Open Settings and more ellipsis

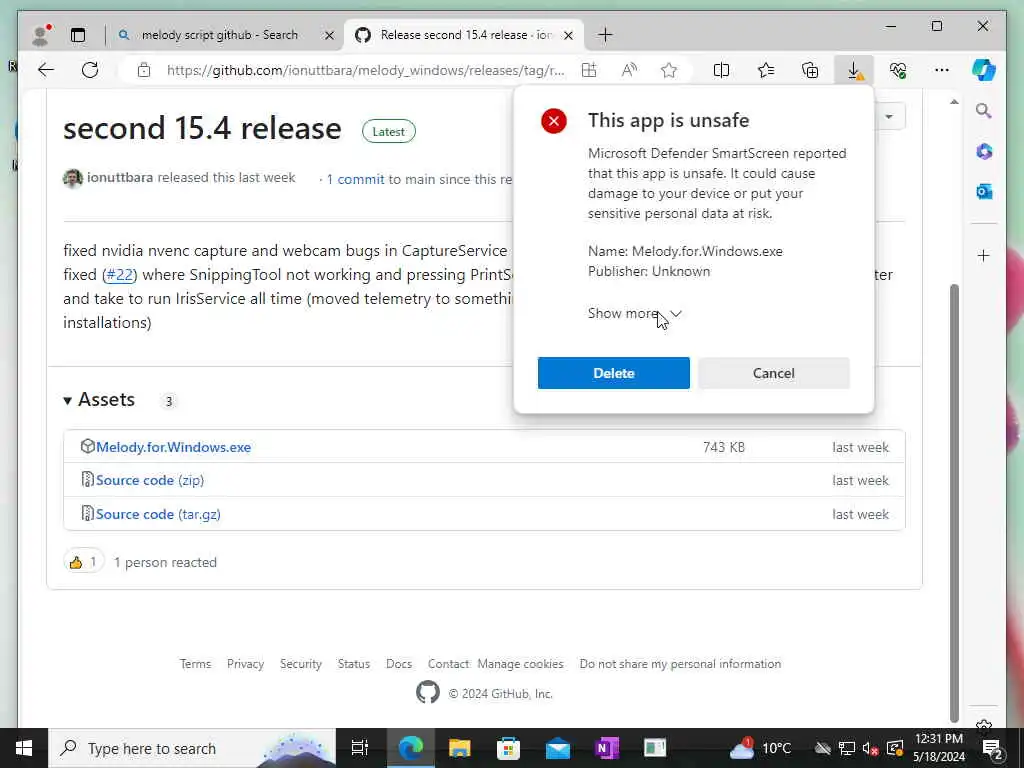tap(942, 70)
